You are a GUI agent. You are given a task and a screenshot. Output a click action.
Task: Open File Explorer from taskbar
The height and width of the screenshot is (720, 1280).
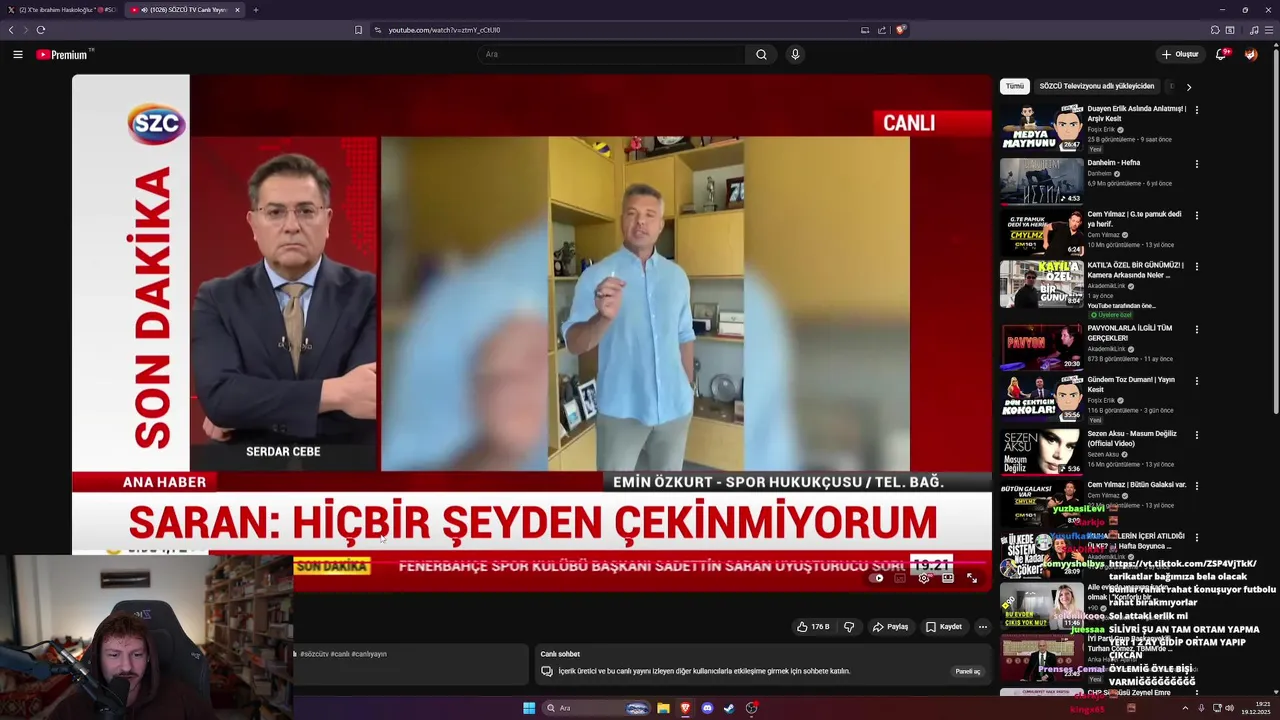663,708
